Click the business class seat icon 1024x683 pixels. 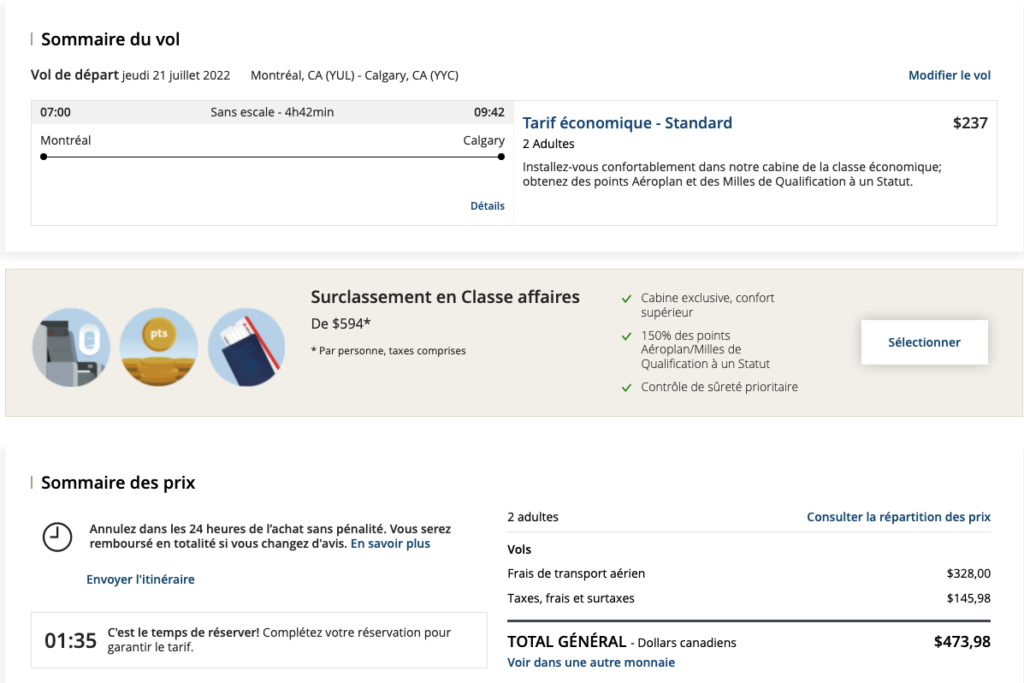(71, 347)
